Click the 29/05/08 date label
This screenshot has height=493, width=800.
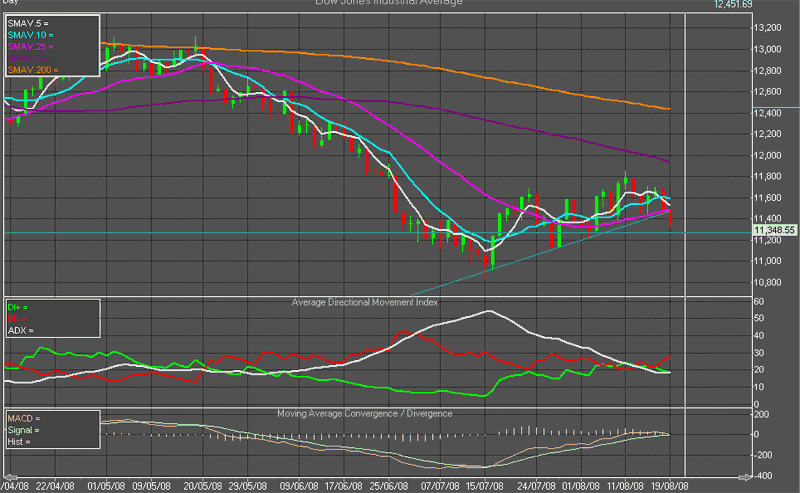tap(247, 486)
